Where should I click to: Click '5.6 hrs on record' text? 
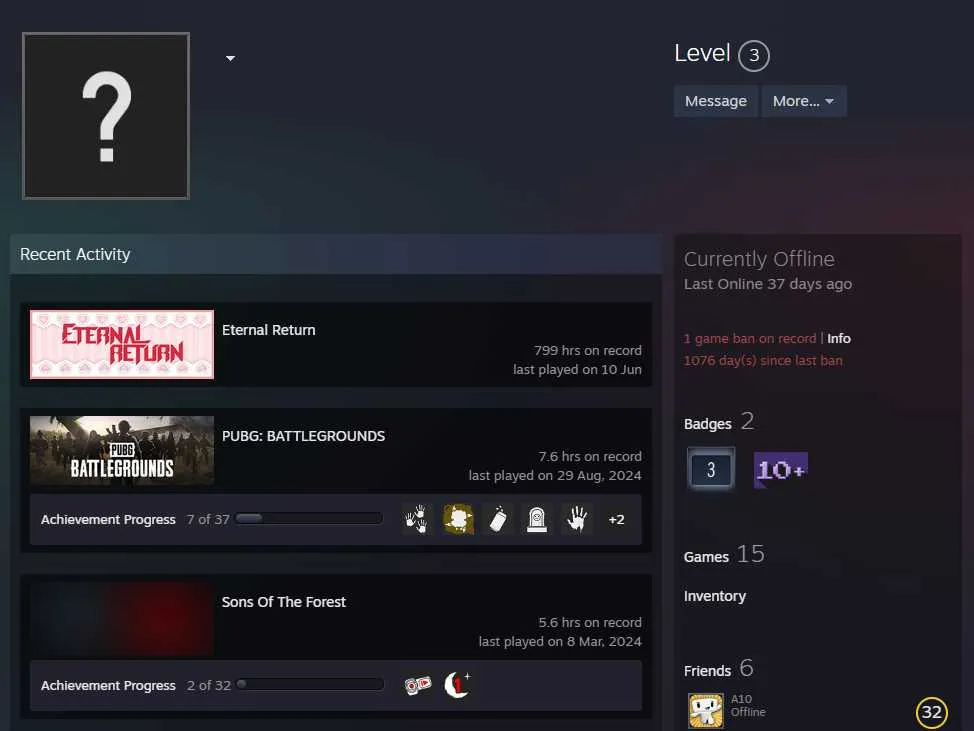tap(589, 622)
